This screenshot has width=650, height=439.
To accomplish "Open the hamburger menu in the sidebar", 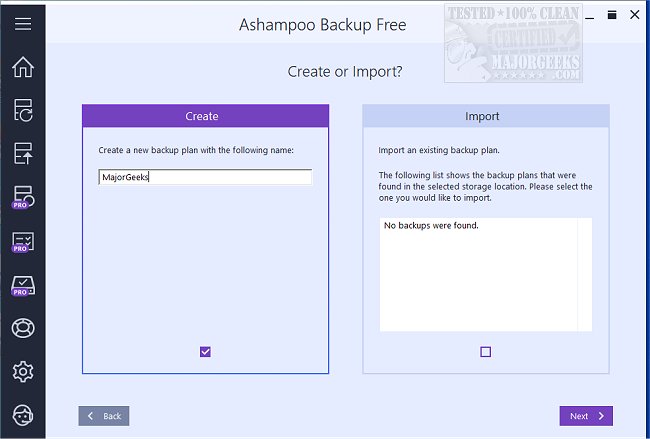I will [x=23, y=24].
